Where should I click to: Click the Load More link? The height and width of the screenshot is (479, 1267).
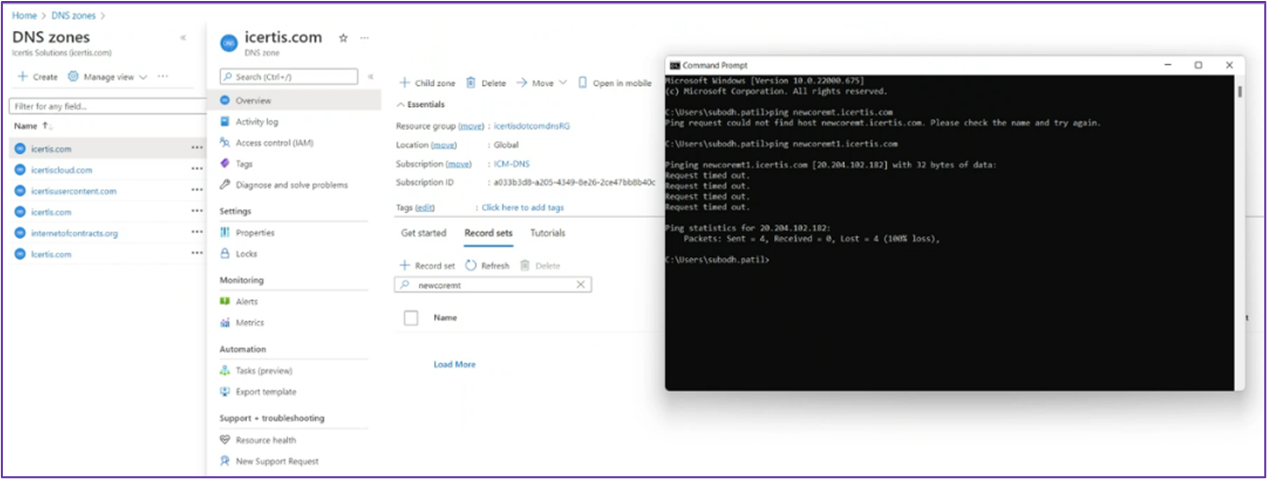pyautogui.click(x=454, y=365)
